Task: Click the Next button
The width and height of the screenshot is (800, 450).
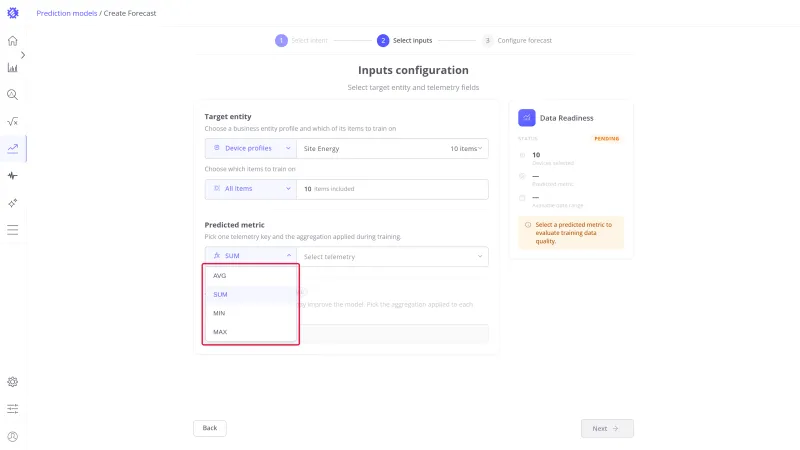Action: pyautogui.click(x=607, y=429)
